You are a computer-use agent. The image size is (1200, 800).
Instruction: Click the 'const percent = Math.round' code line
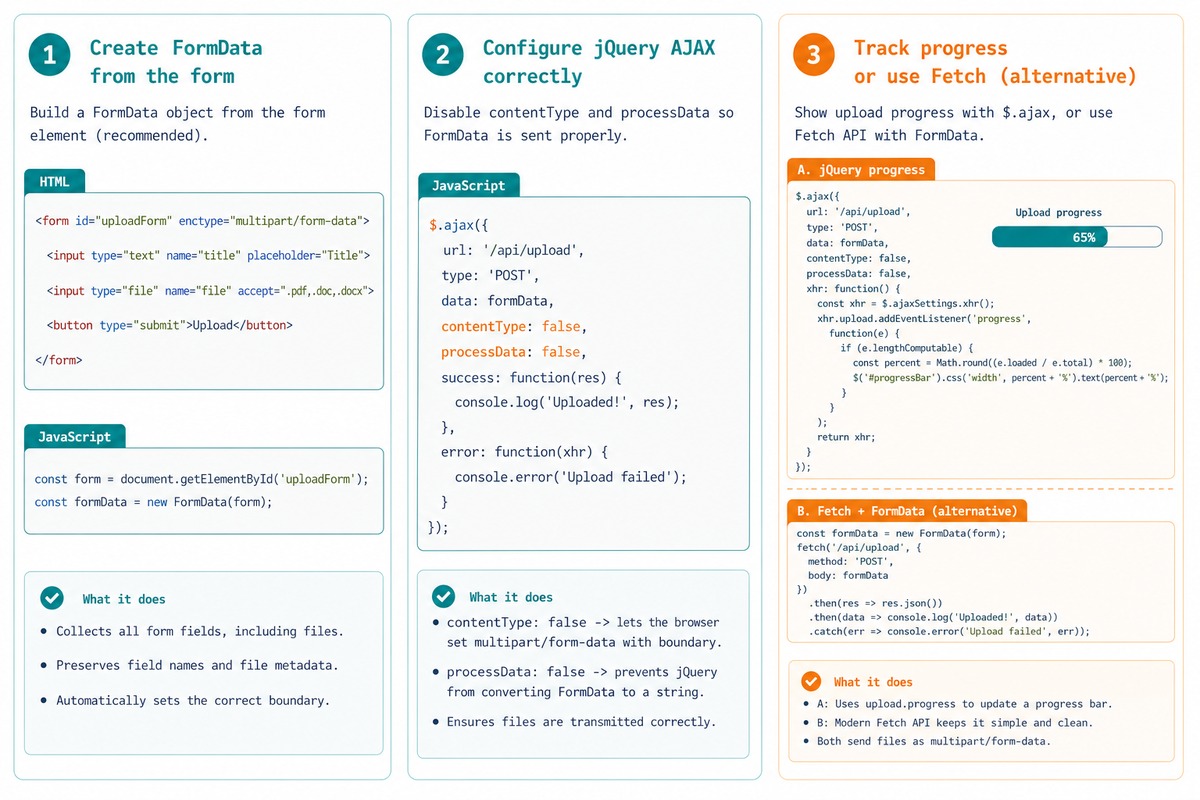991,363
